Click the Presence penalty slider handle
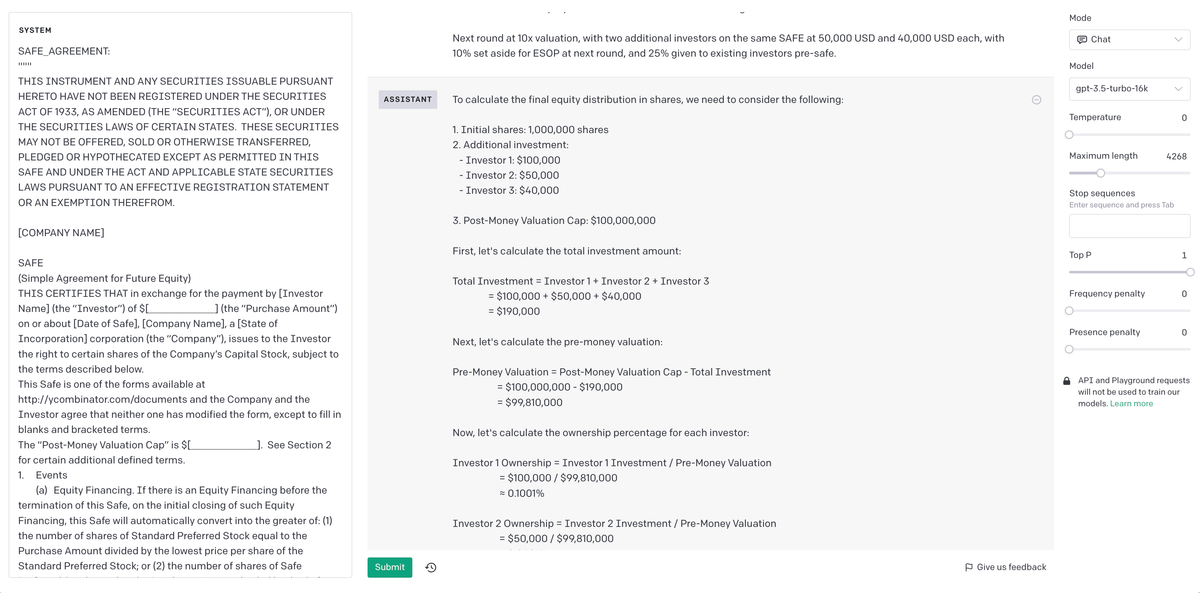 coord(1069,349)
